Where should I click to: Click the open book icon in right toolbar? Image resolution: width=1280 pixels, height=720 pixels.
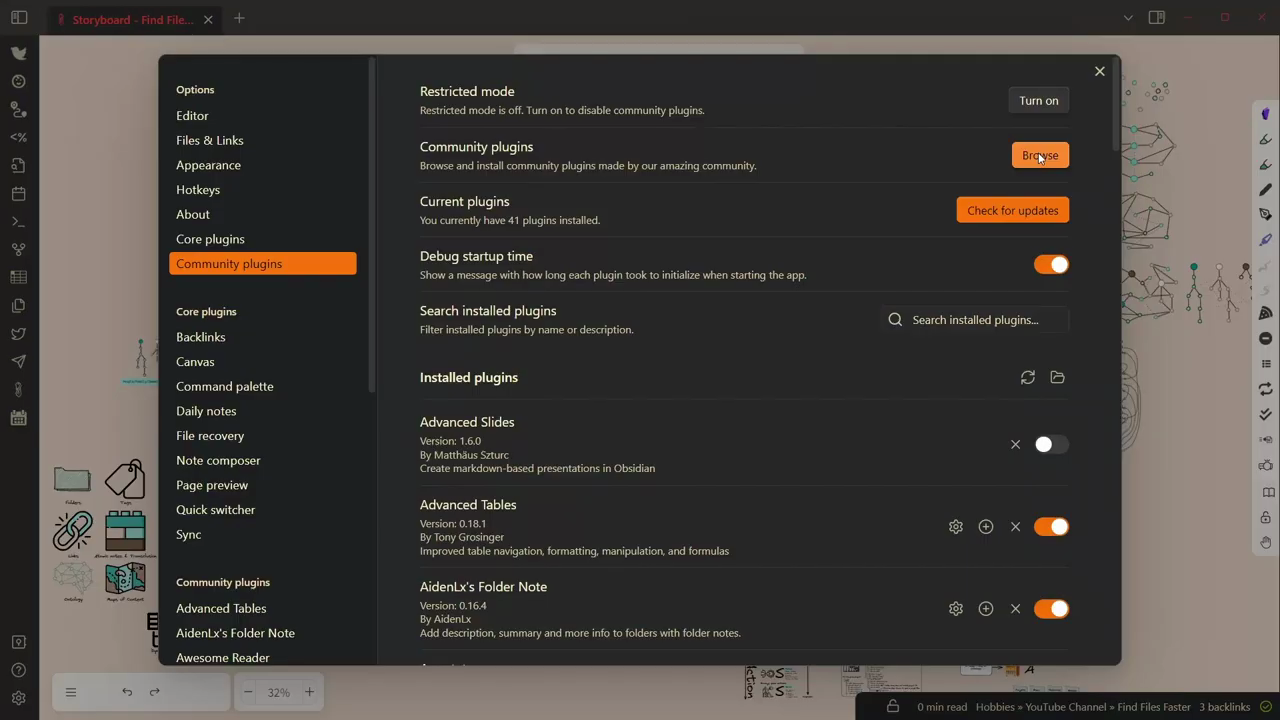pos(1268,492)
